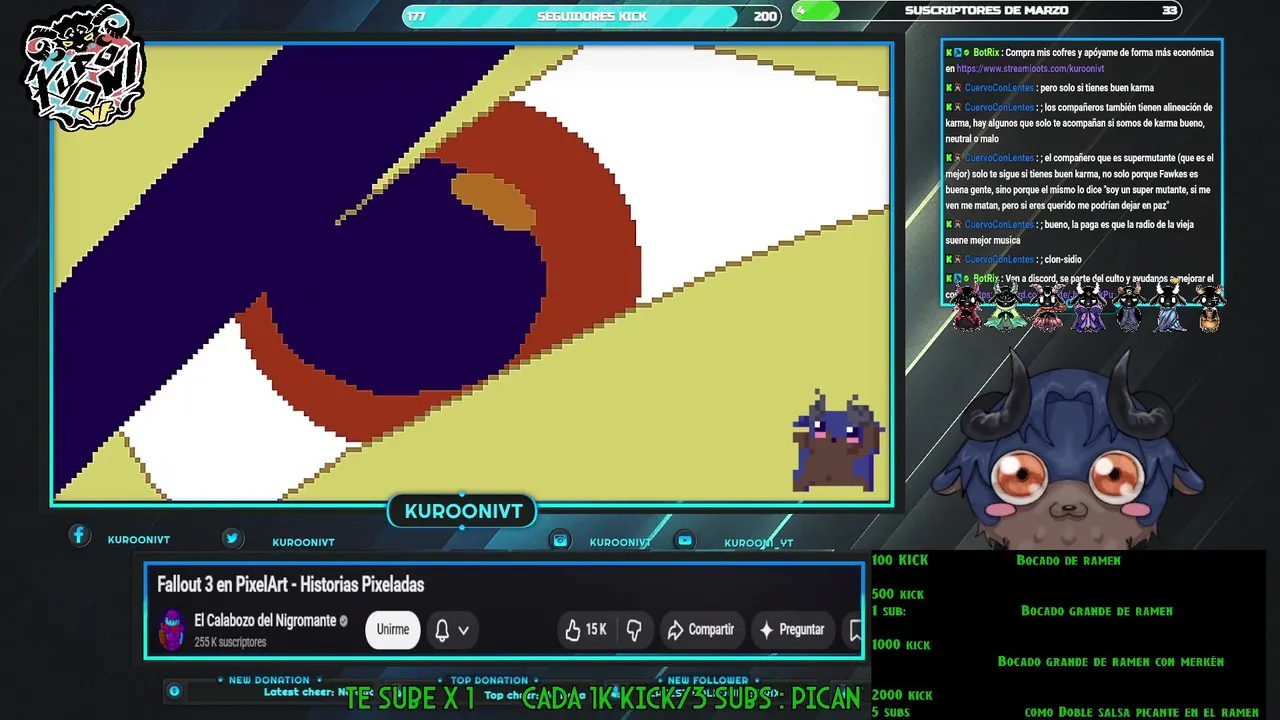Open the notification bell dropdown
The image size is (1280, 720).
(x=451, y=630)
